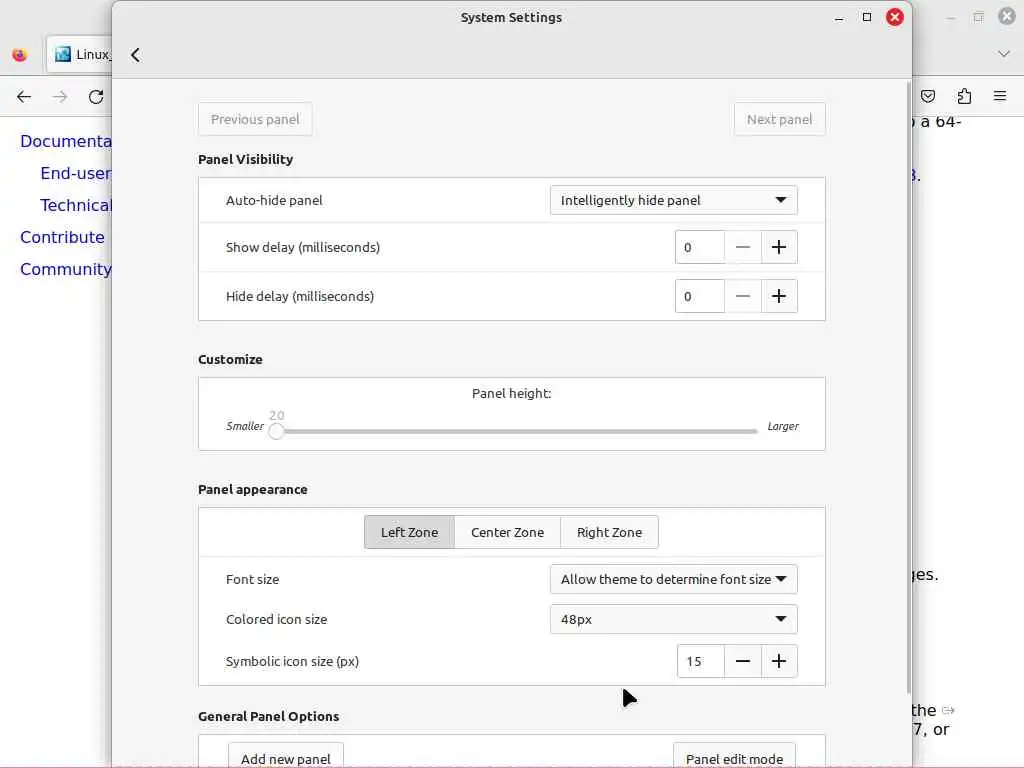Expand the Font size dropdown

click(673, 579)
